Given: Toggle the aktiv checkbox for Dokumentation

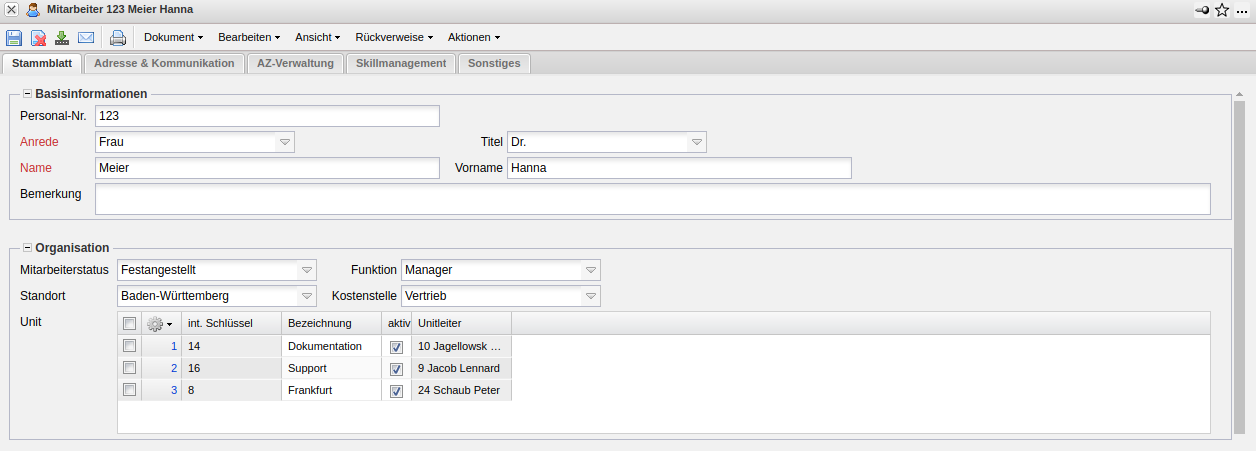Looking at the screenshot, I should (x=397, y=347).
